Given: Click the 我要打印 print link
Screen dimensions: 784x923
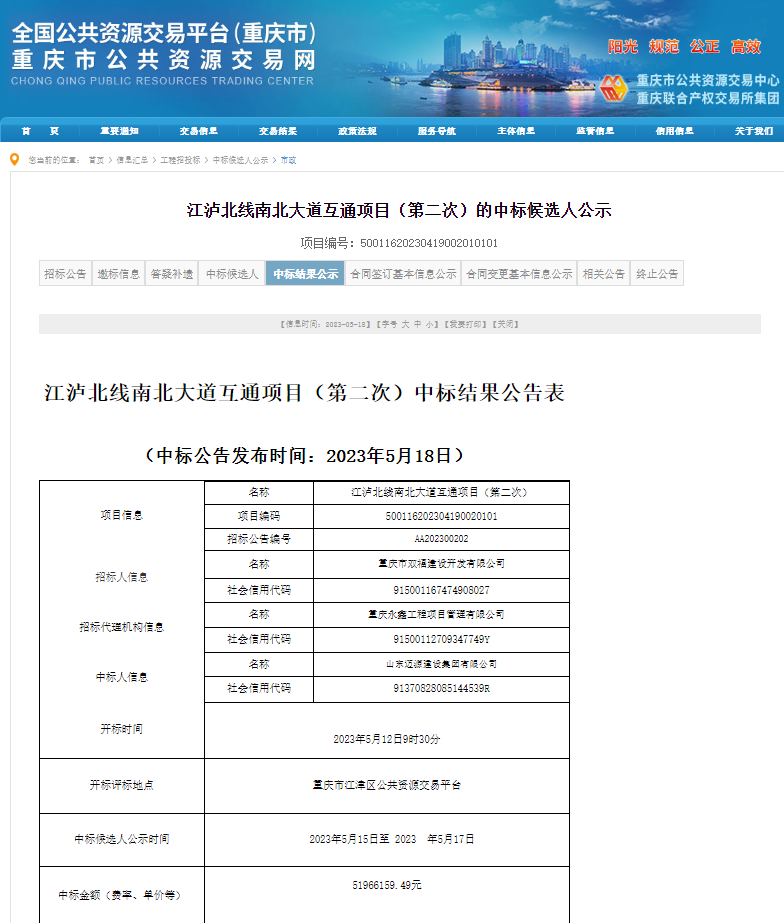Looking at the screenshot, I should [465, 324].
